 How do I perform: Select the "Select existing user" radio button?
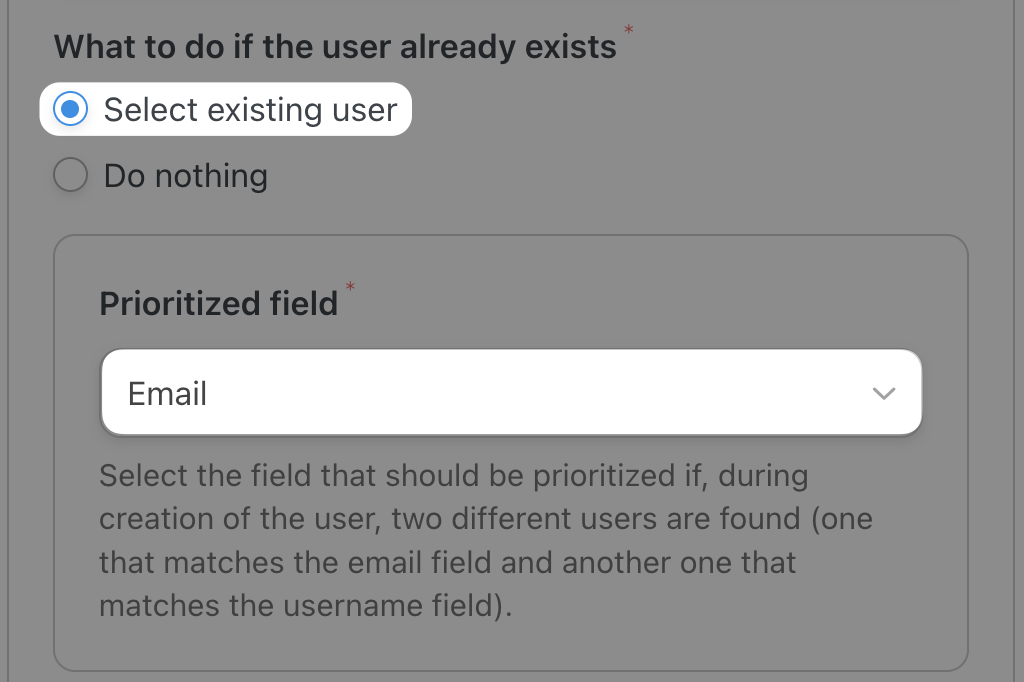tap(71, 109)
